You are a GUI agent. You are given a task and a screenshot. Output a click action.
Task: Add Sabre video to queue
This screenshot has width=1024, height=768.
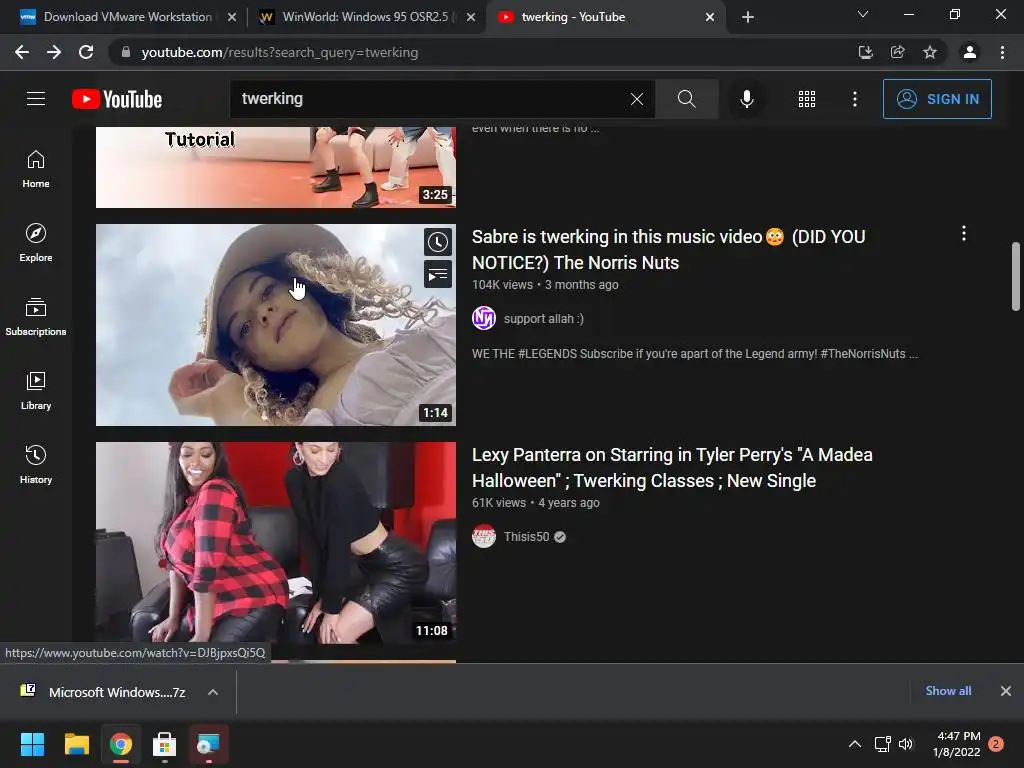point(438,274)
